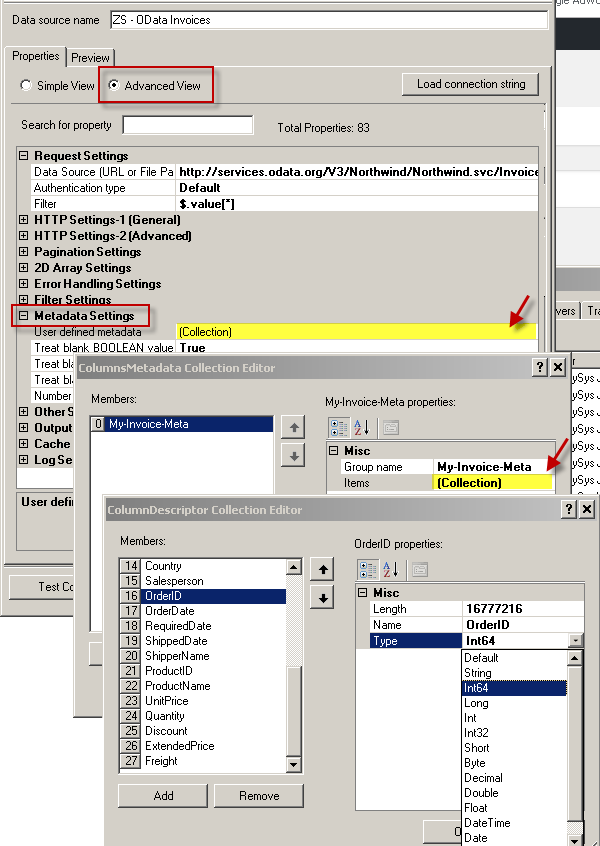600x846 pixels.
Task: Click Authentication type value Default
Action: pos(357,188)
